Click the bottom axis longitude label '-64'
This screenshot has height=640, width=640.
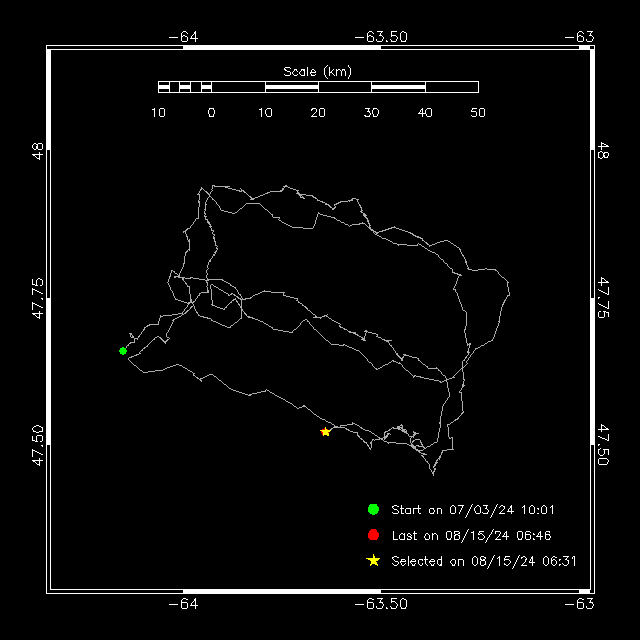click(x=183, y=604)
